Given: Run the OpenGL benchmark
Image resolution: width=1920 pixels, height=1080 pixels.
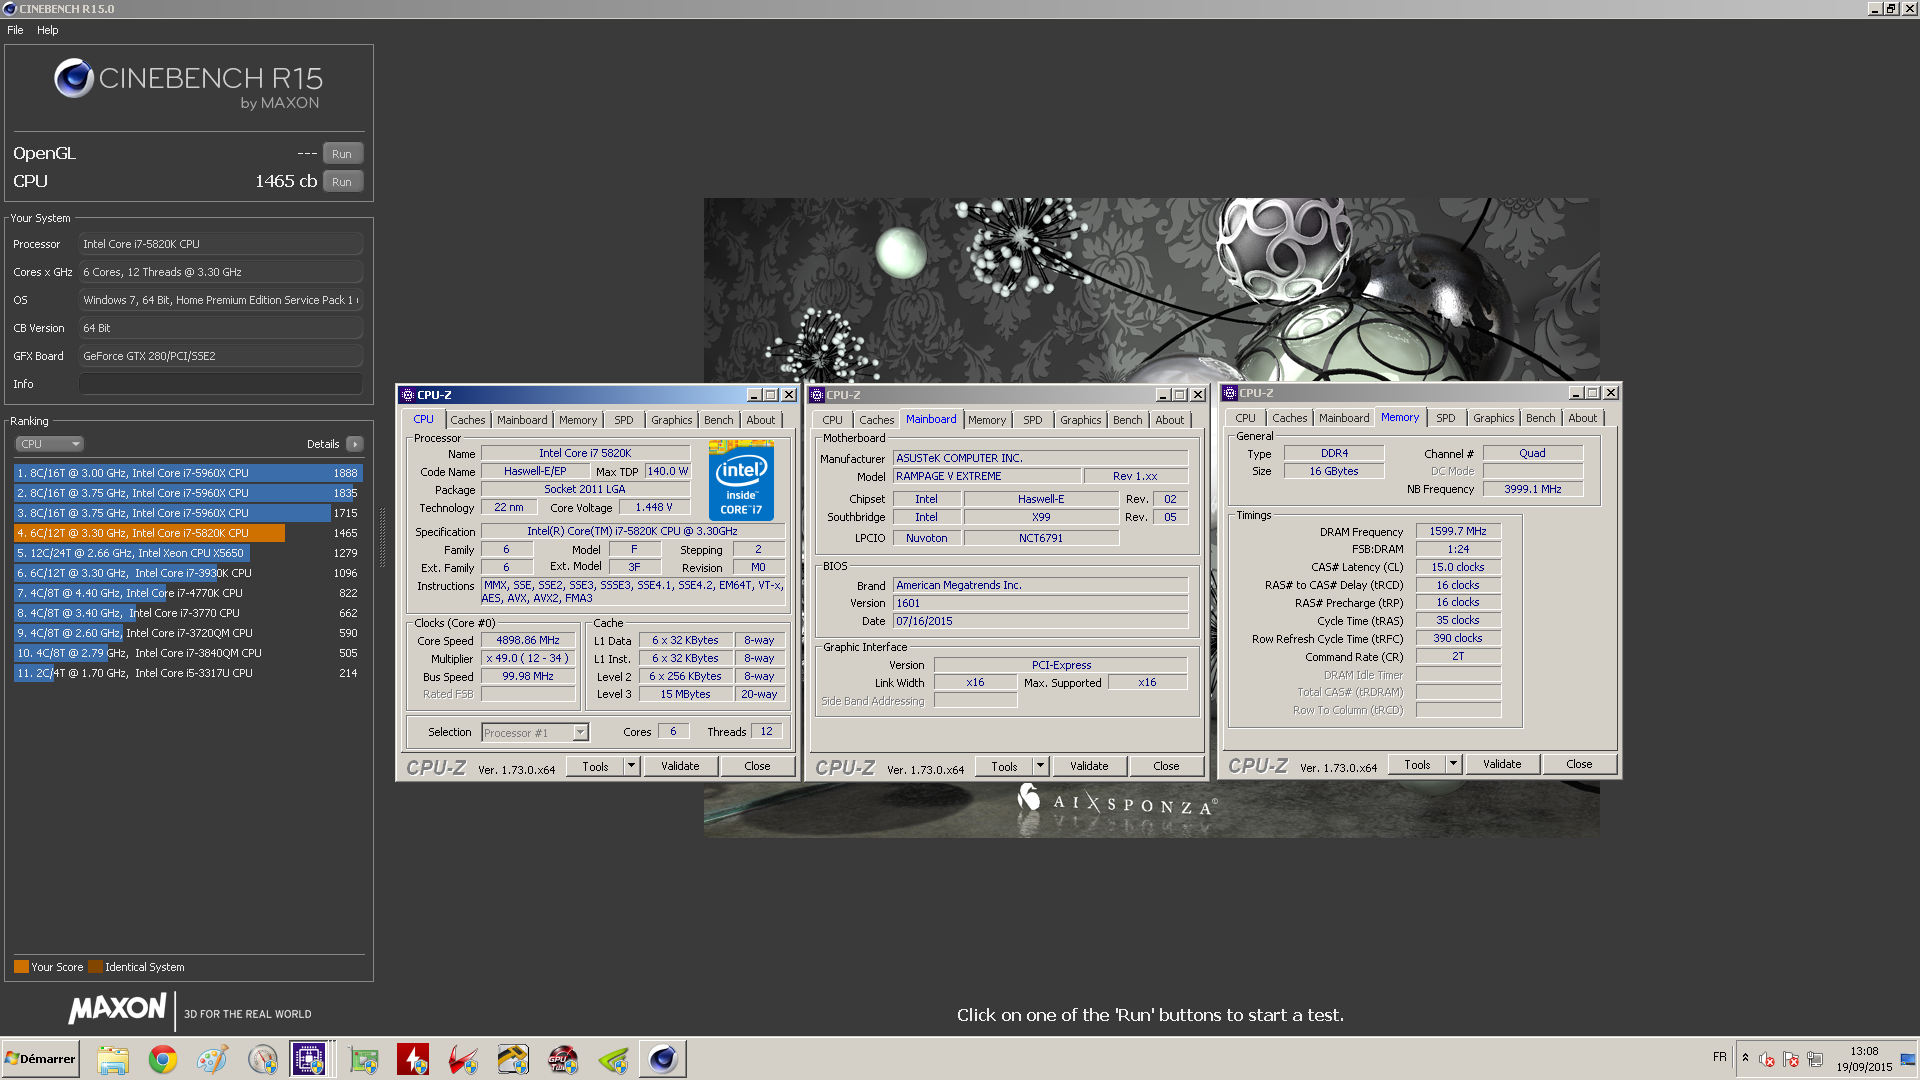Looking at the screenshot, I should 342,154.
